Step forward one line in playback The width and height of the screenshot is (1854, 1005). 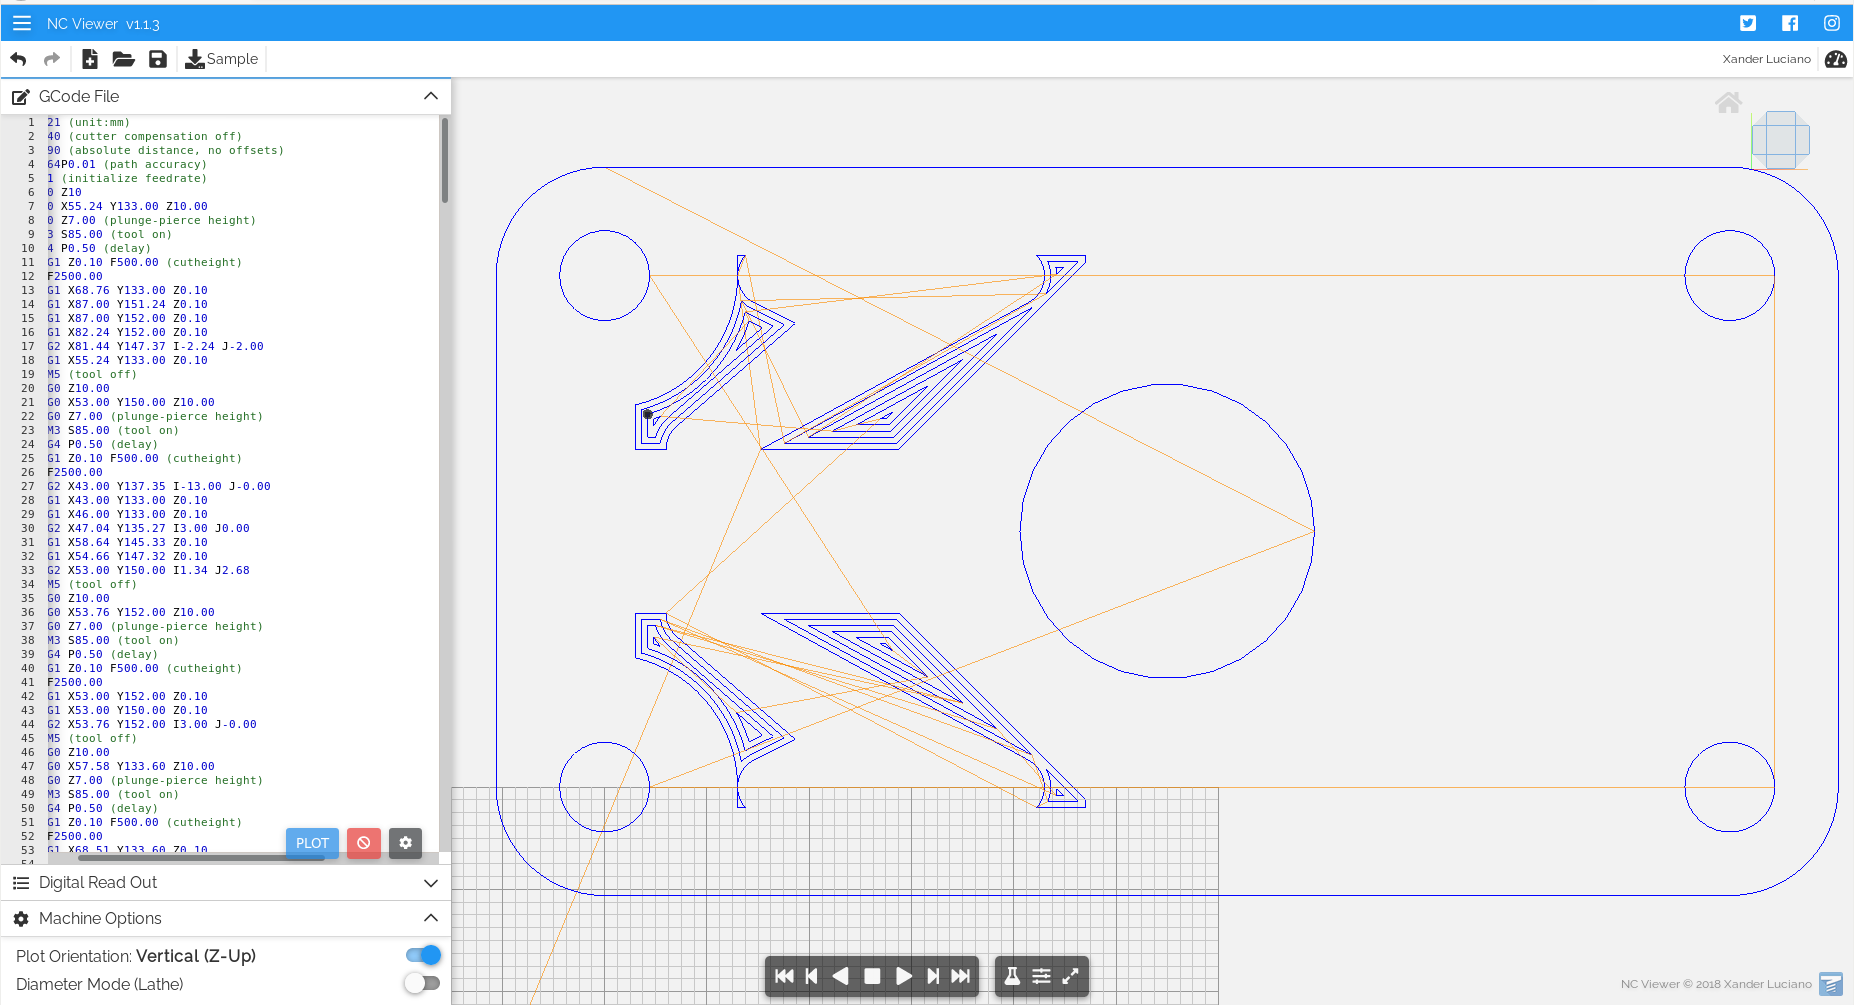[x=932, y=976]
